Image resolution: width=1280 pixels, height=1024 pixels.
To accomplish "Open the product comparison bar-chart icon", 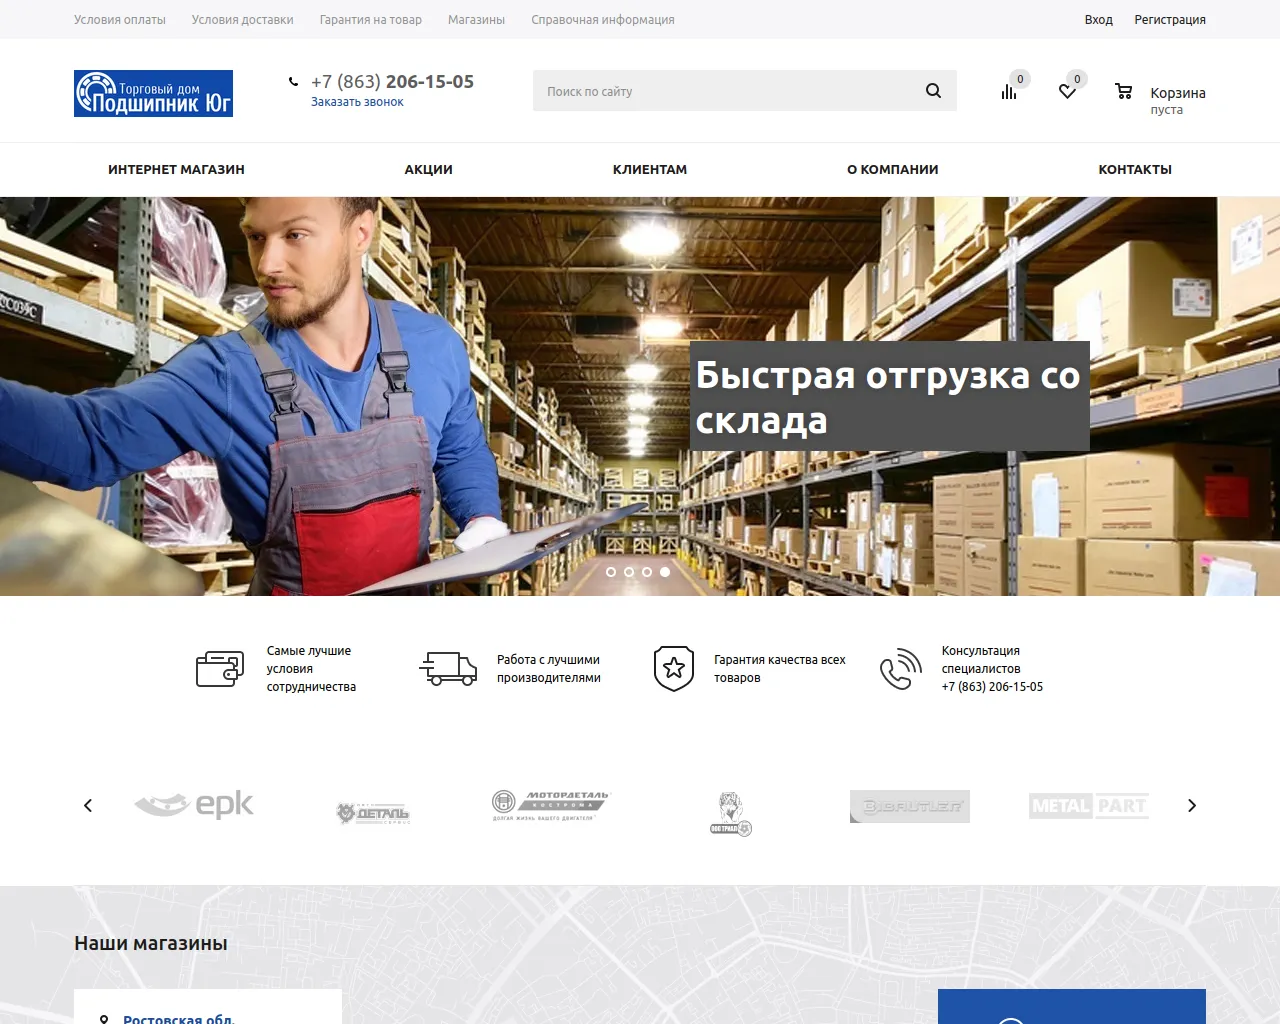I will click(1008, 90).
